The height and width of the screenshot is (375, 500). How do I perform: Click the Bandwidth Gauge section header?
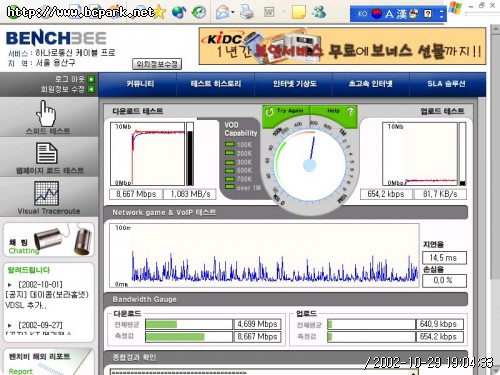[286, 299]
